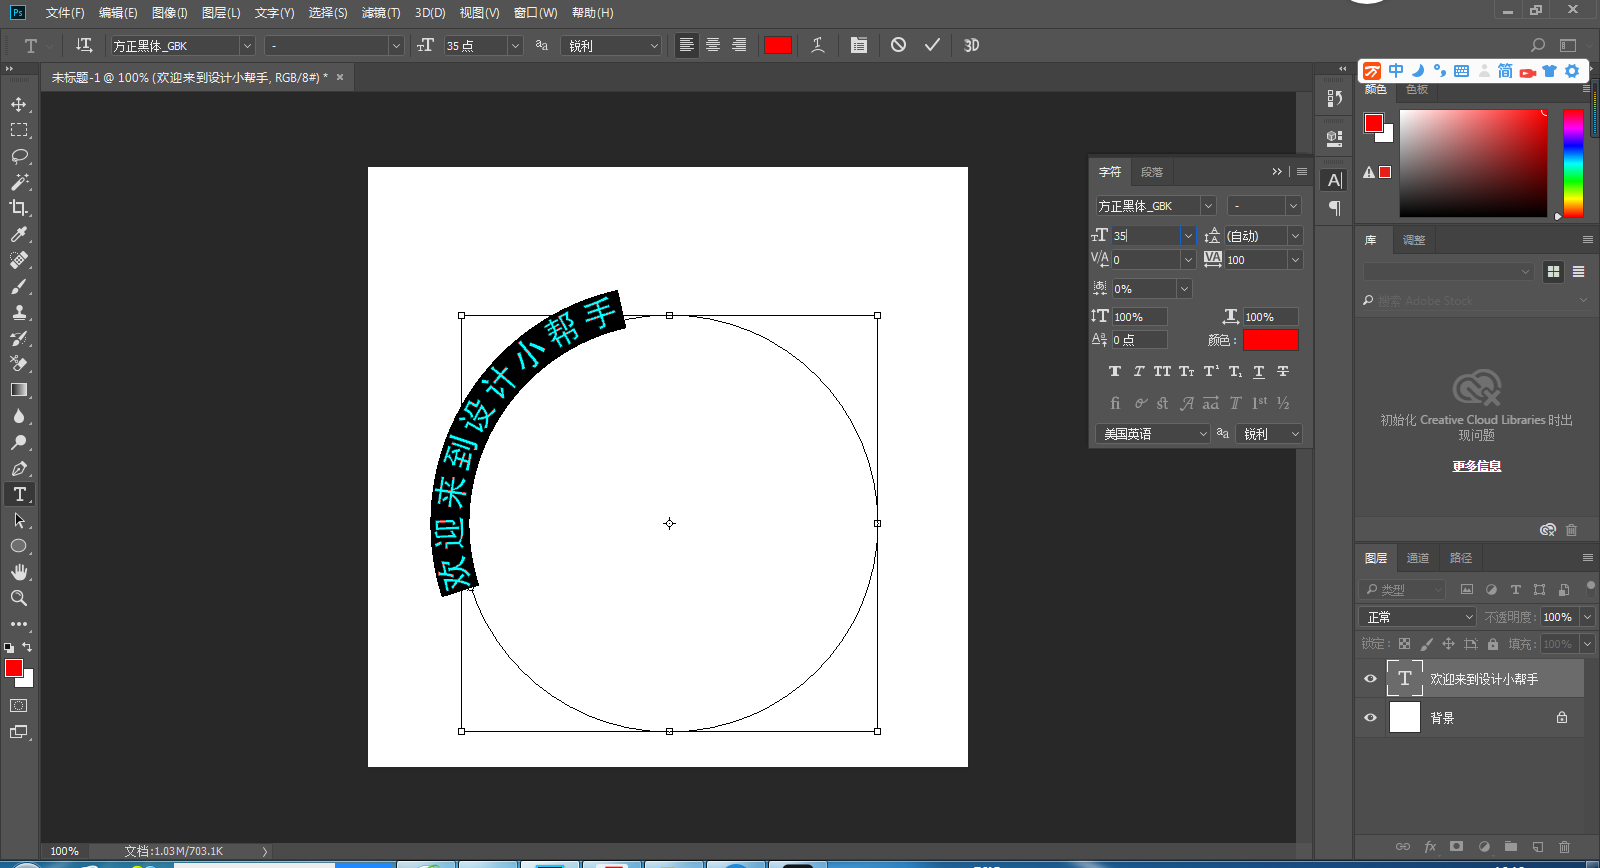The width and height of the screenshot is (1600, 868).
Task: Select the Path Selection arrow tool
Action: tap(19, 520)
